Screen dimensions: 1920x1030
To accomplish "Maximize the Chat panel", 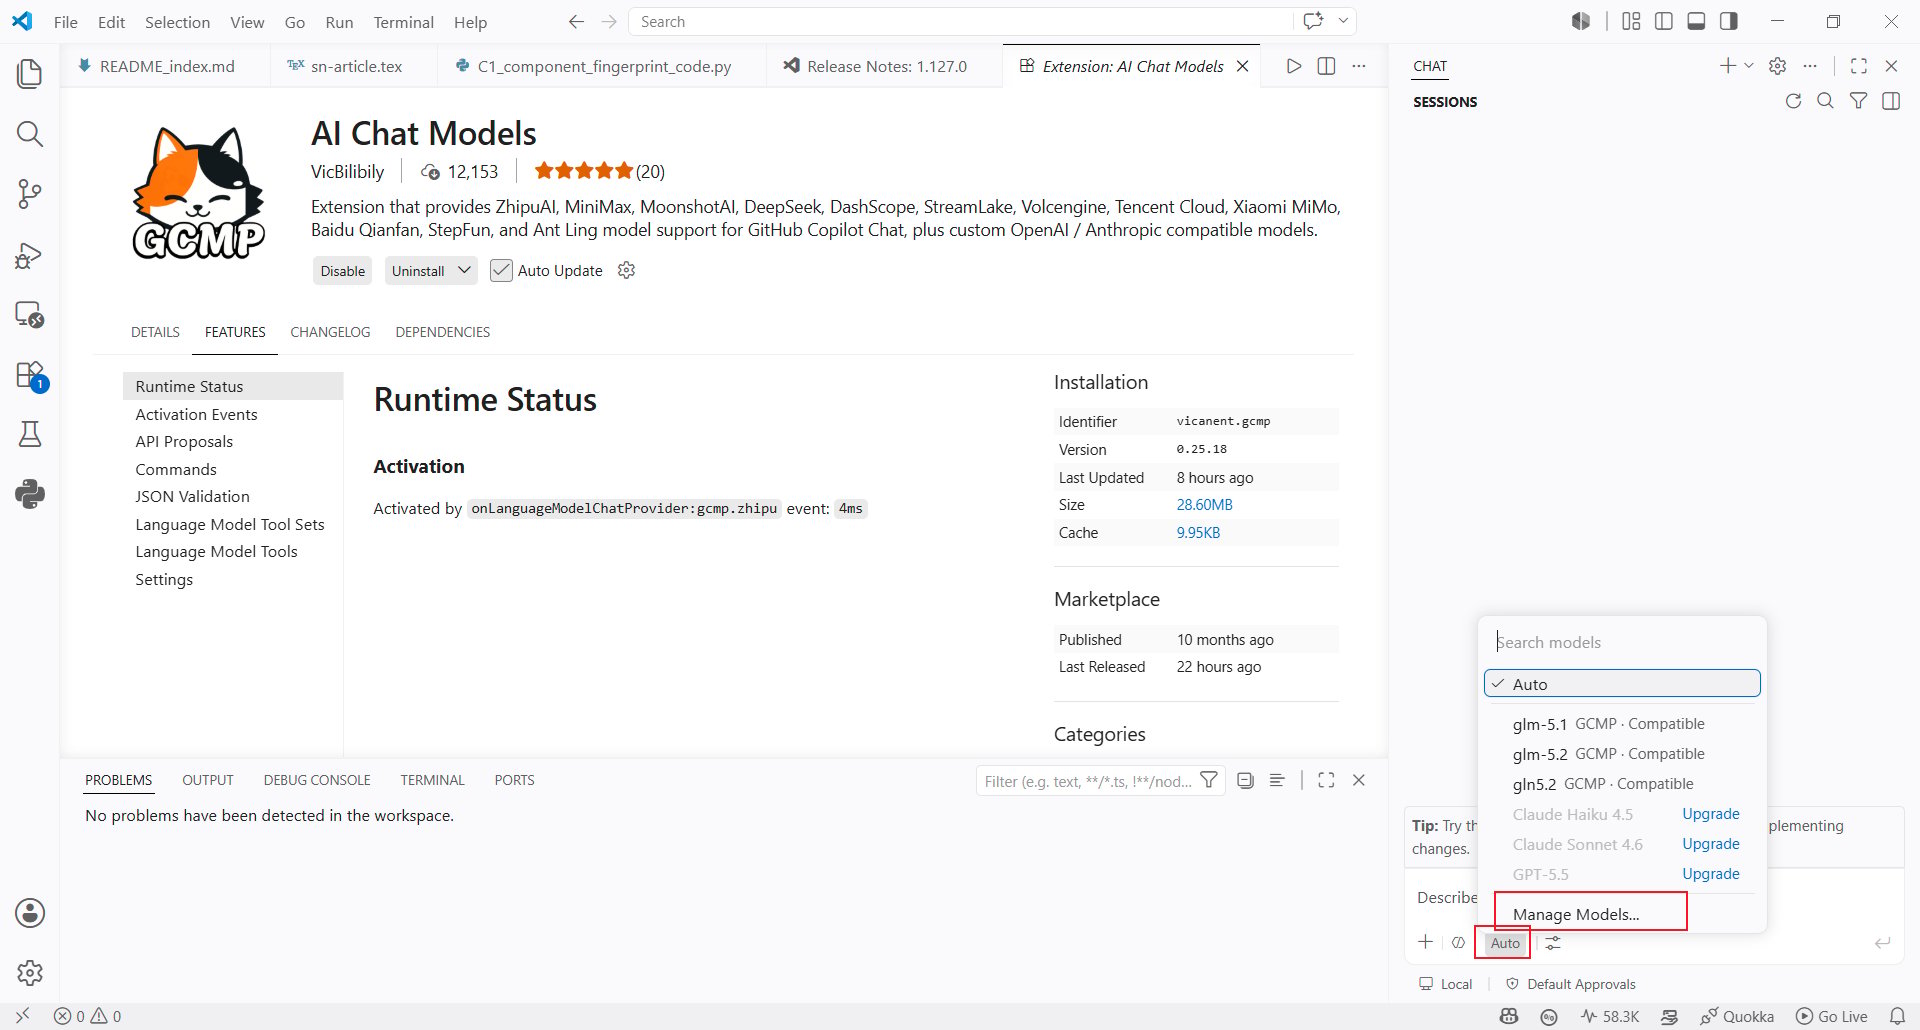I will [1859, 66].
